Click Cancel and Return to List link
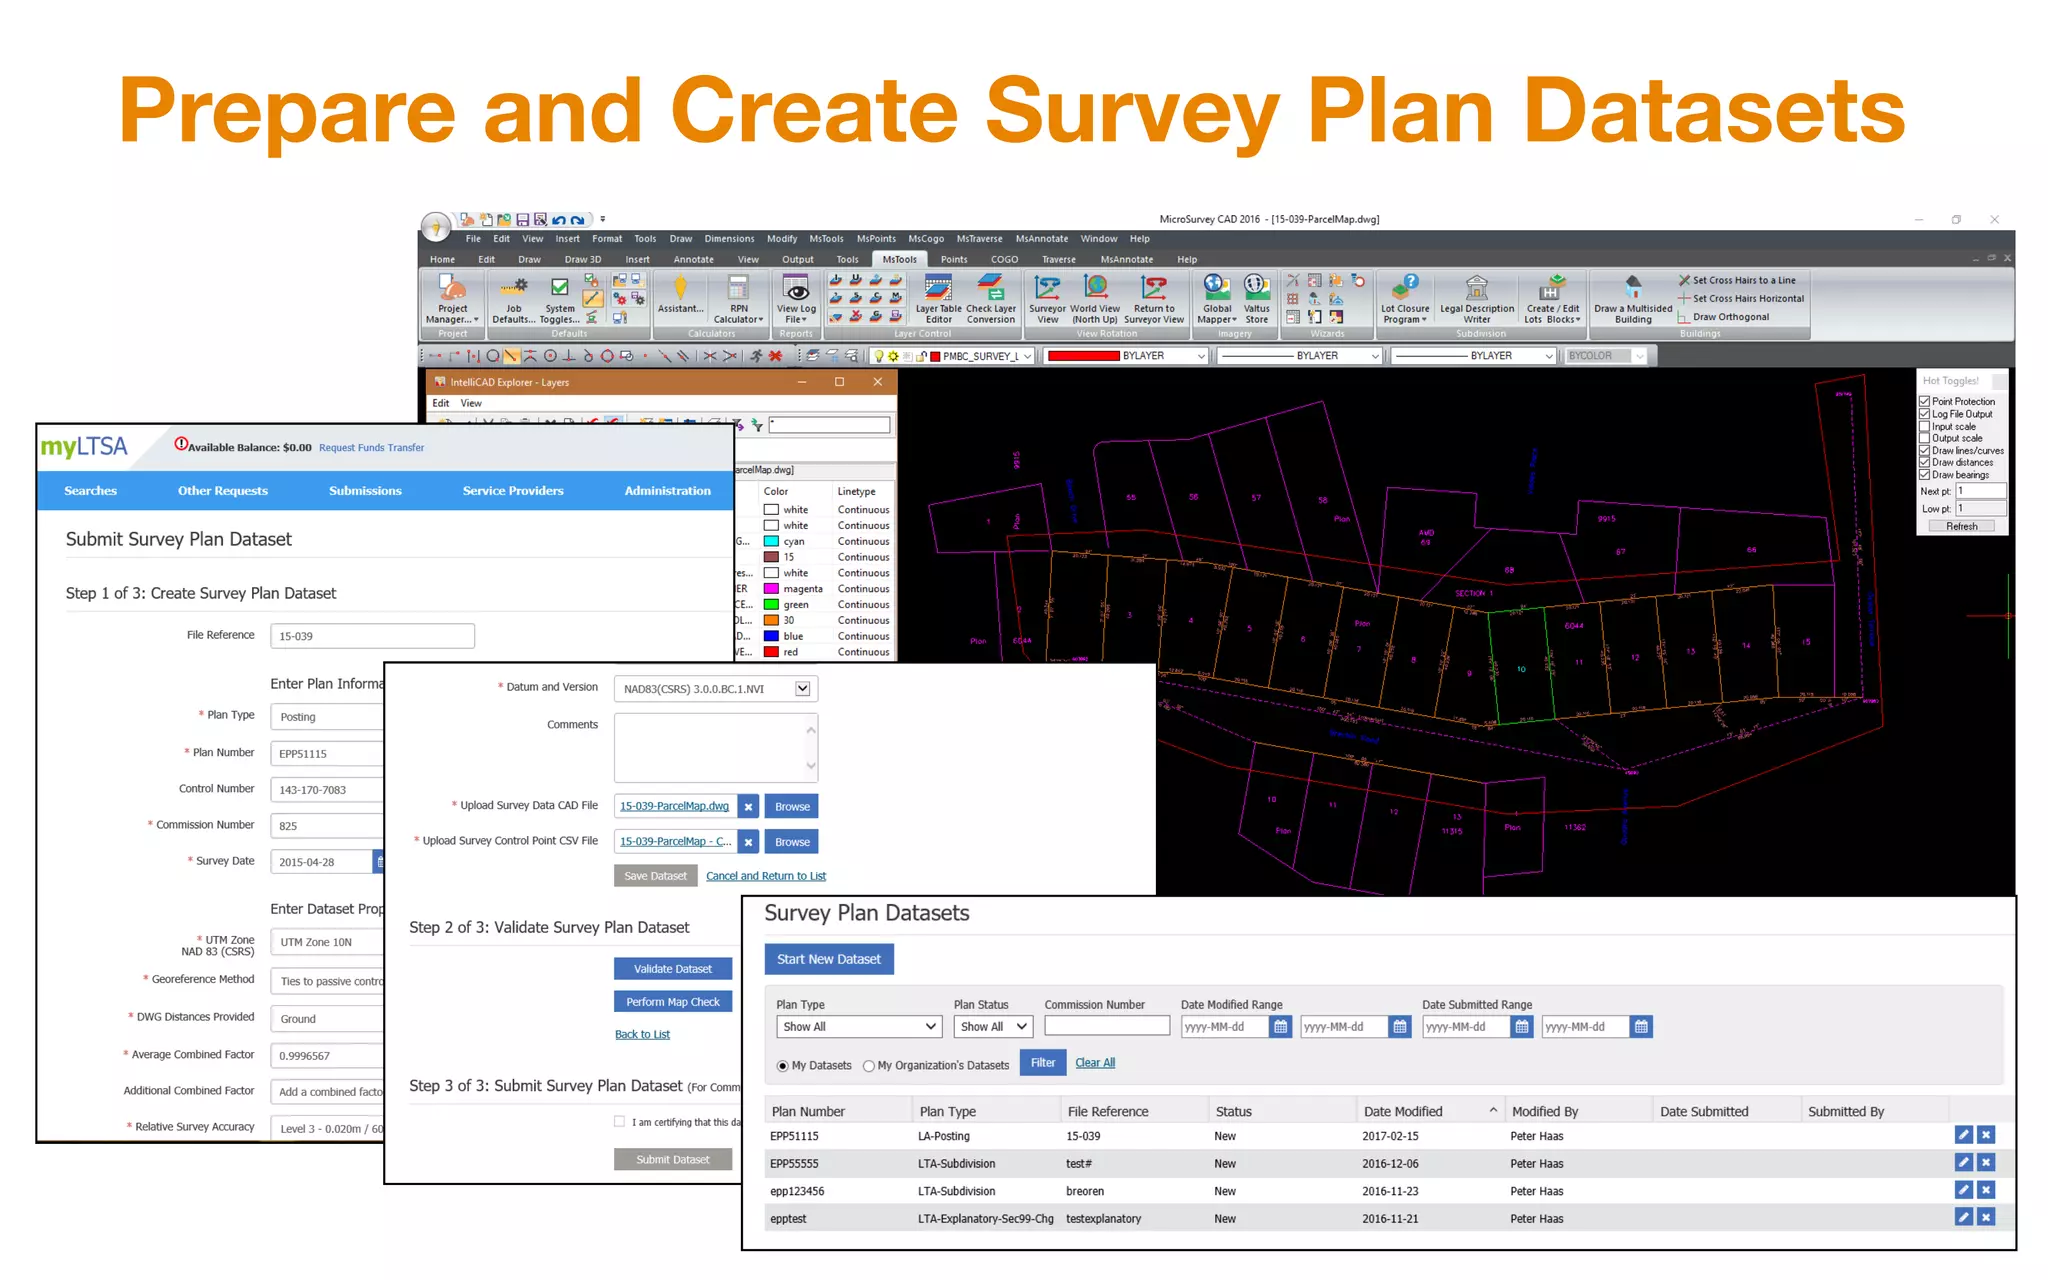The image size is (2048, 1280). pyautogui.click(x=766, y=876)
